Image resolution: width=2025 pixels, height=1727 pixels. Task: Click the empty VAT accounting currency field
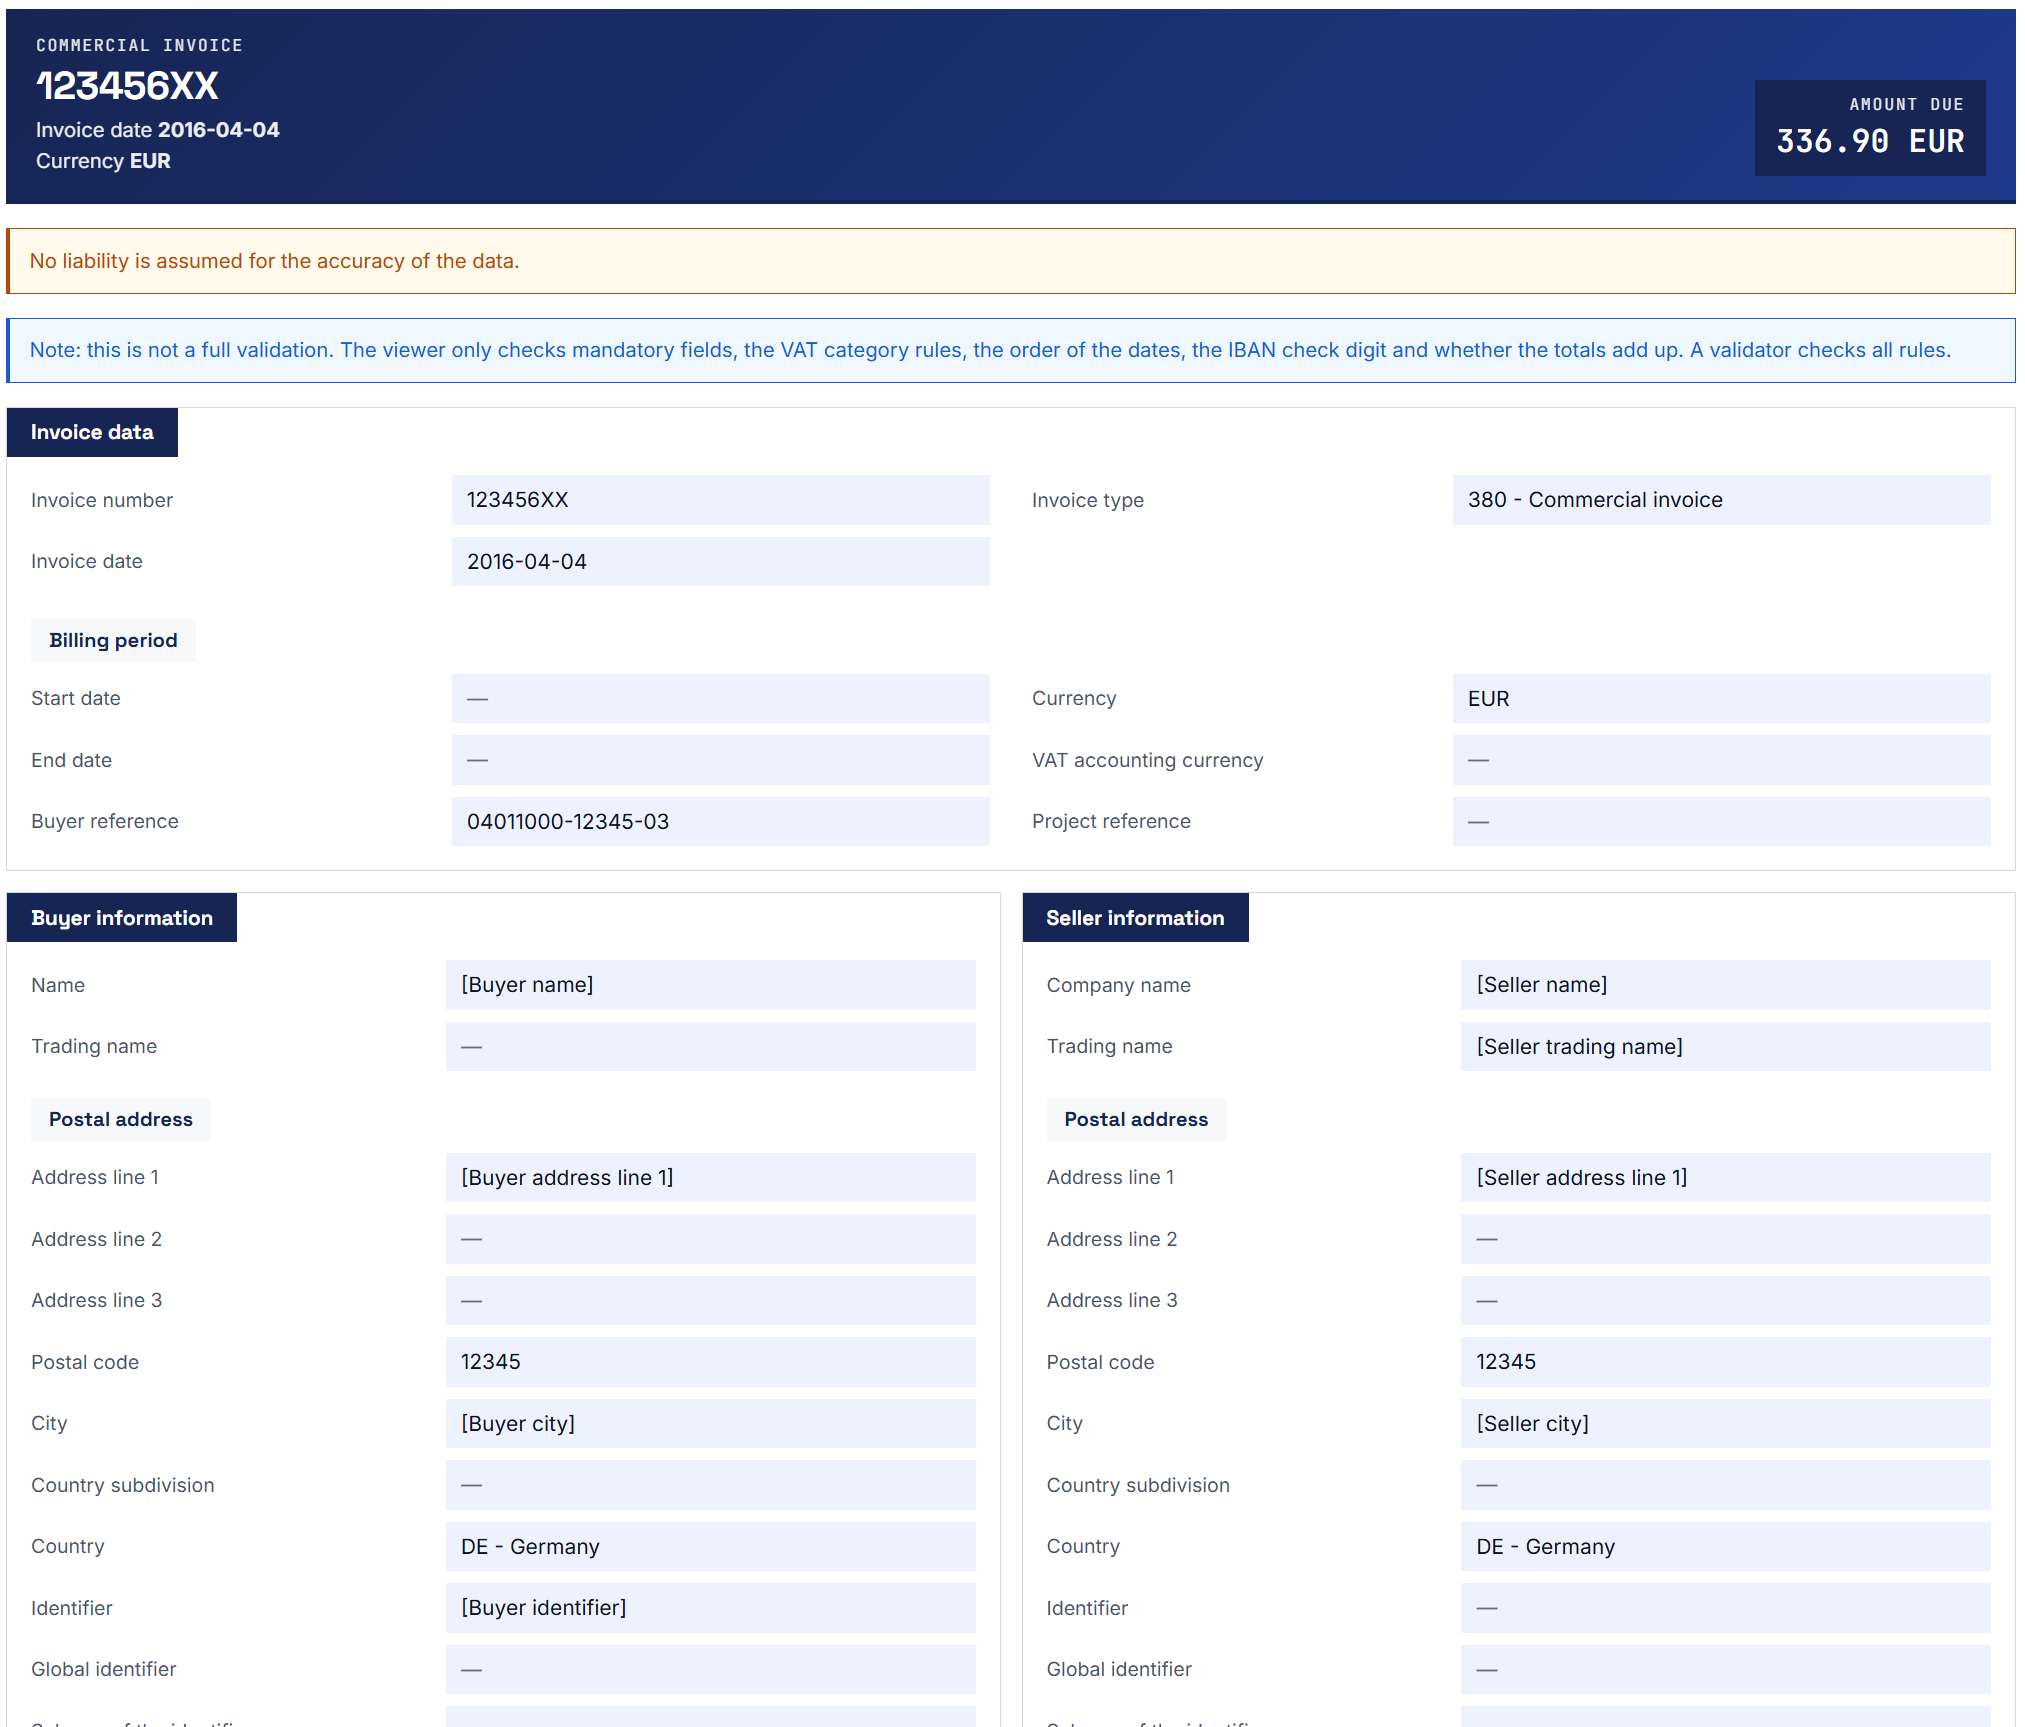tap(1721, 760)
